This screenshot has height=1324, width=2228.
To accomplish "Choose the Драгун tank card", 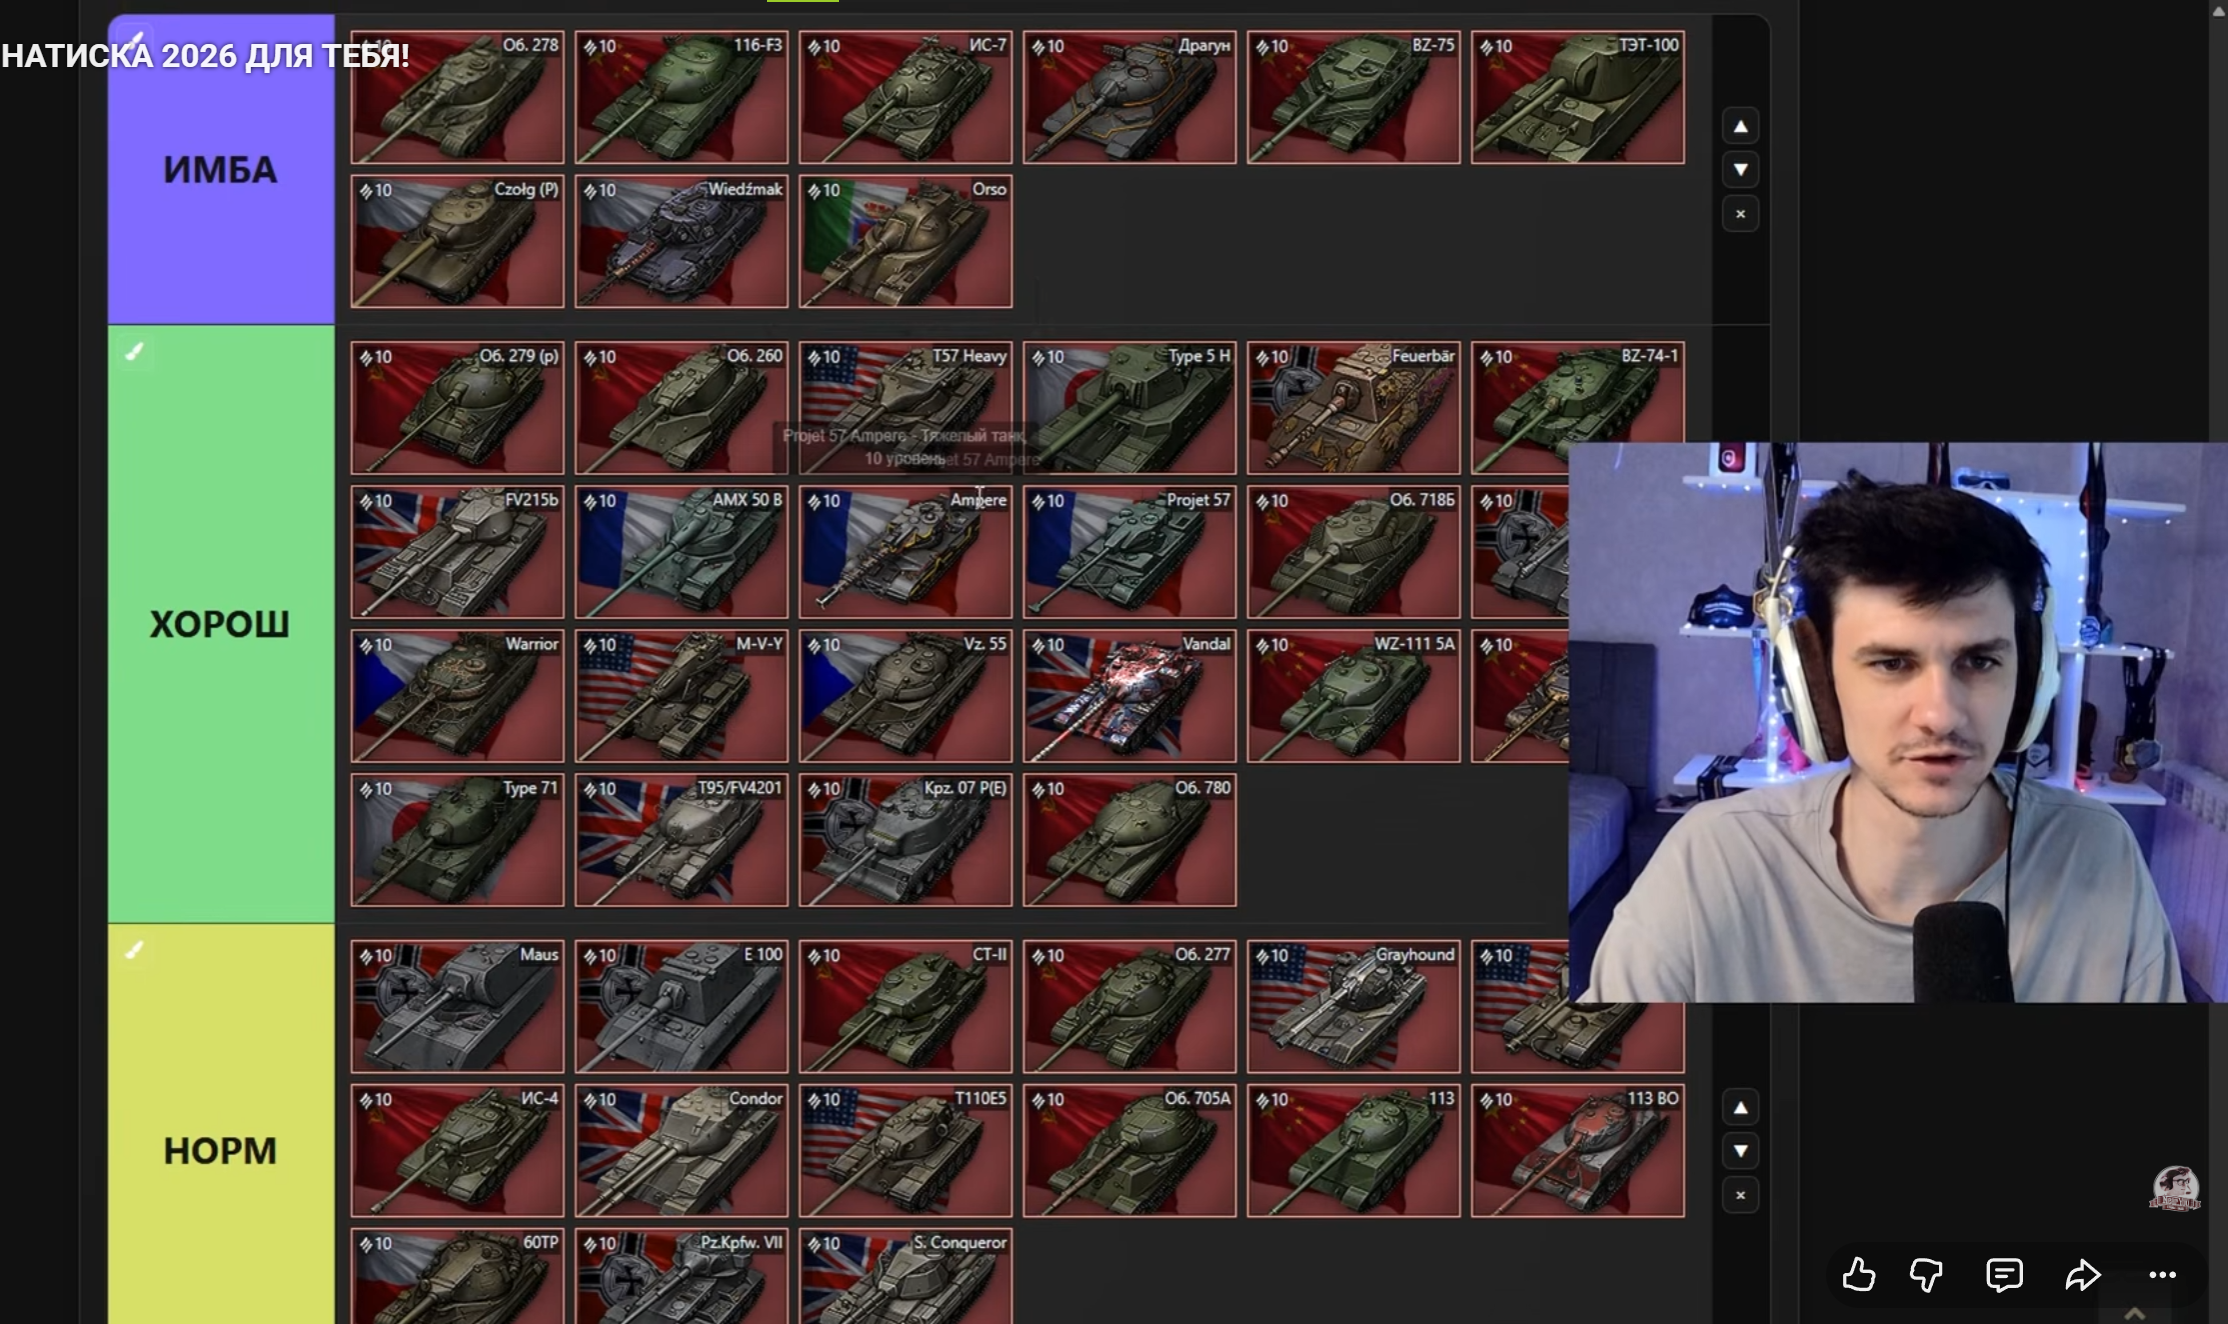I will pos(1129,97).
